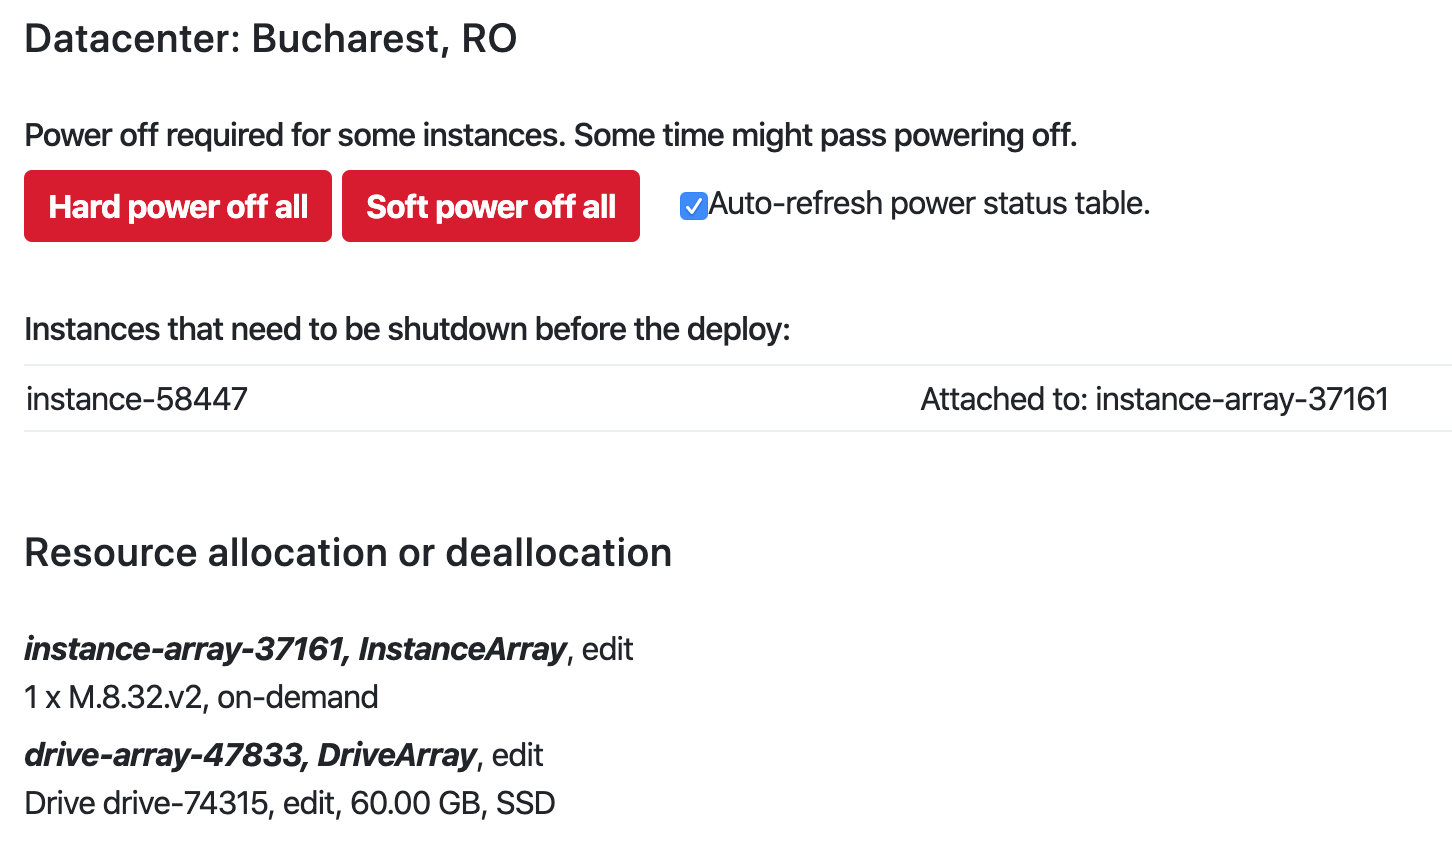Click the Auto-refresh power status table label
Screen dimensions: 1452x844
point(929,204)
